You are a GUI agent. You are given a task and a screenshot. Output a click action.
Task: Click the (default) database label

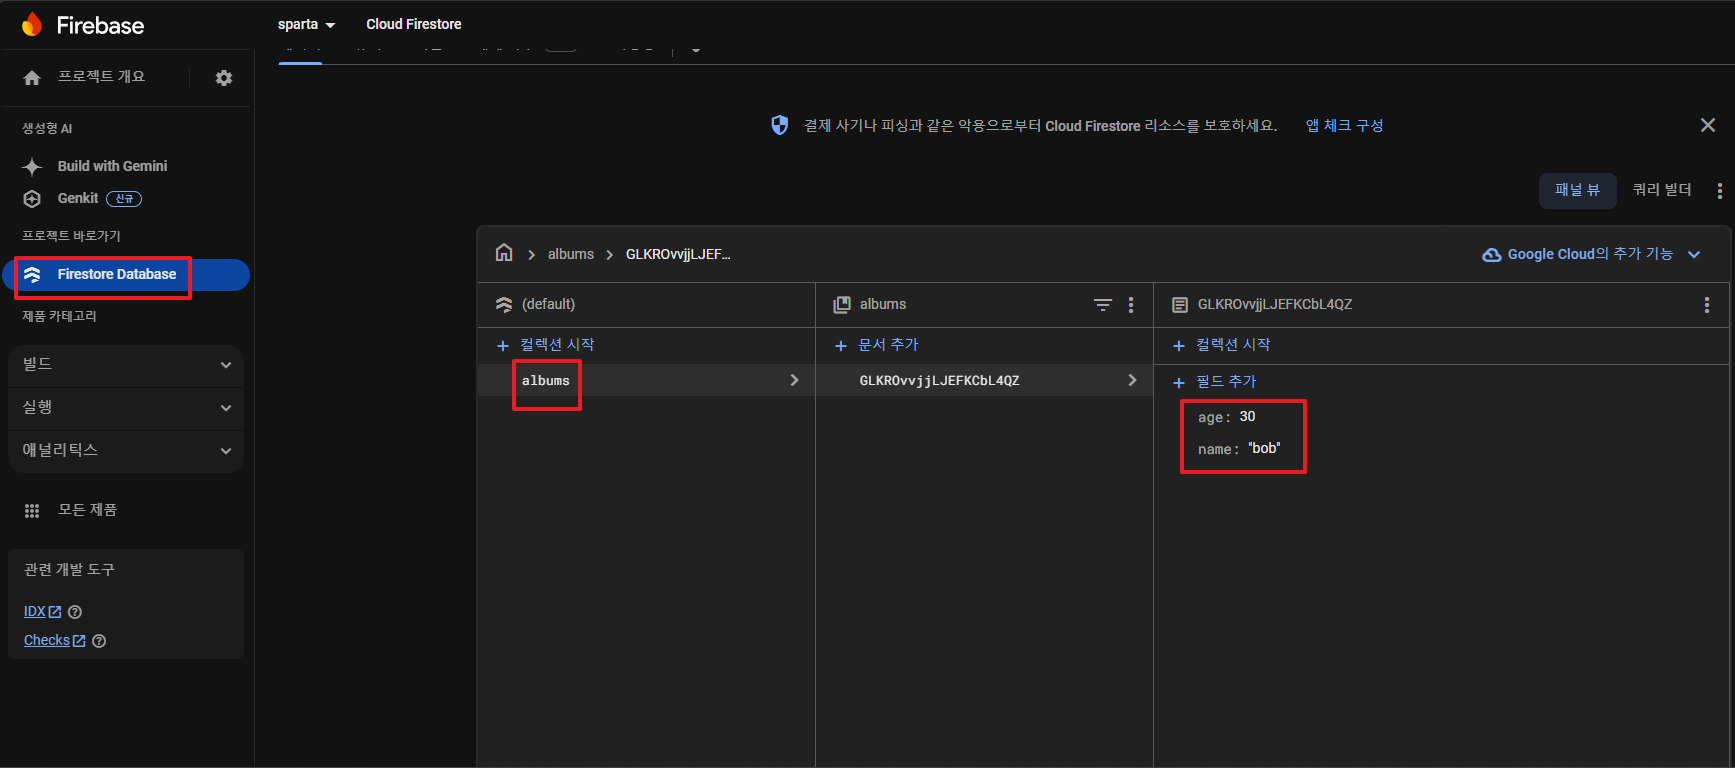pyautogui.click(x=548, y=304)
